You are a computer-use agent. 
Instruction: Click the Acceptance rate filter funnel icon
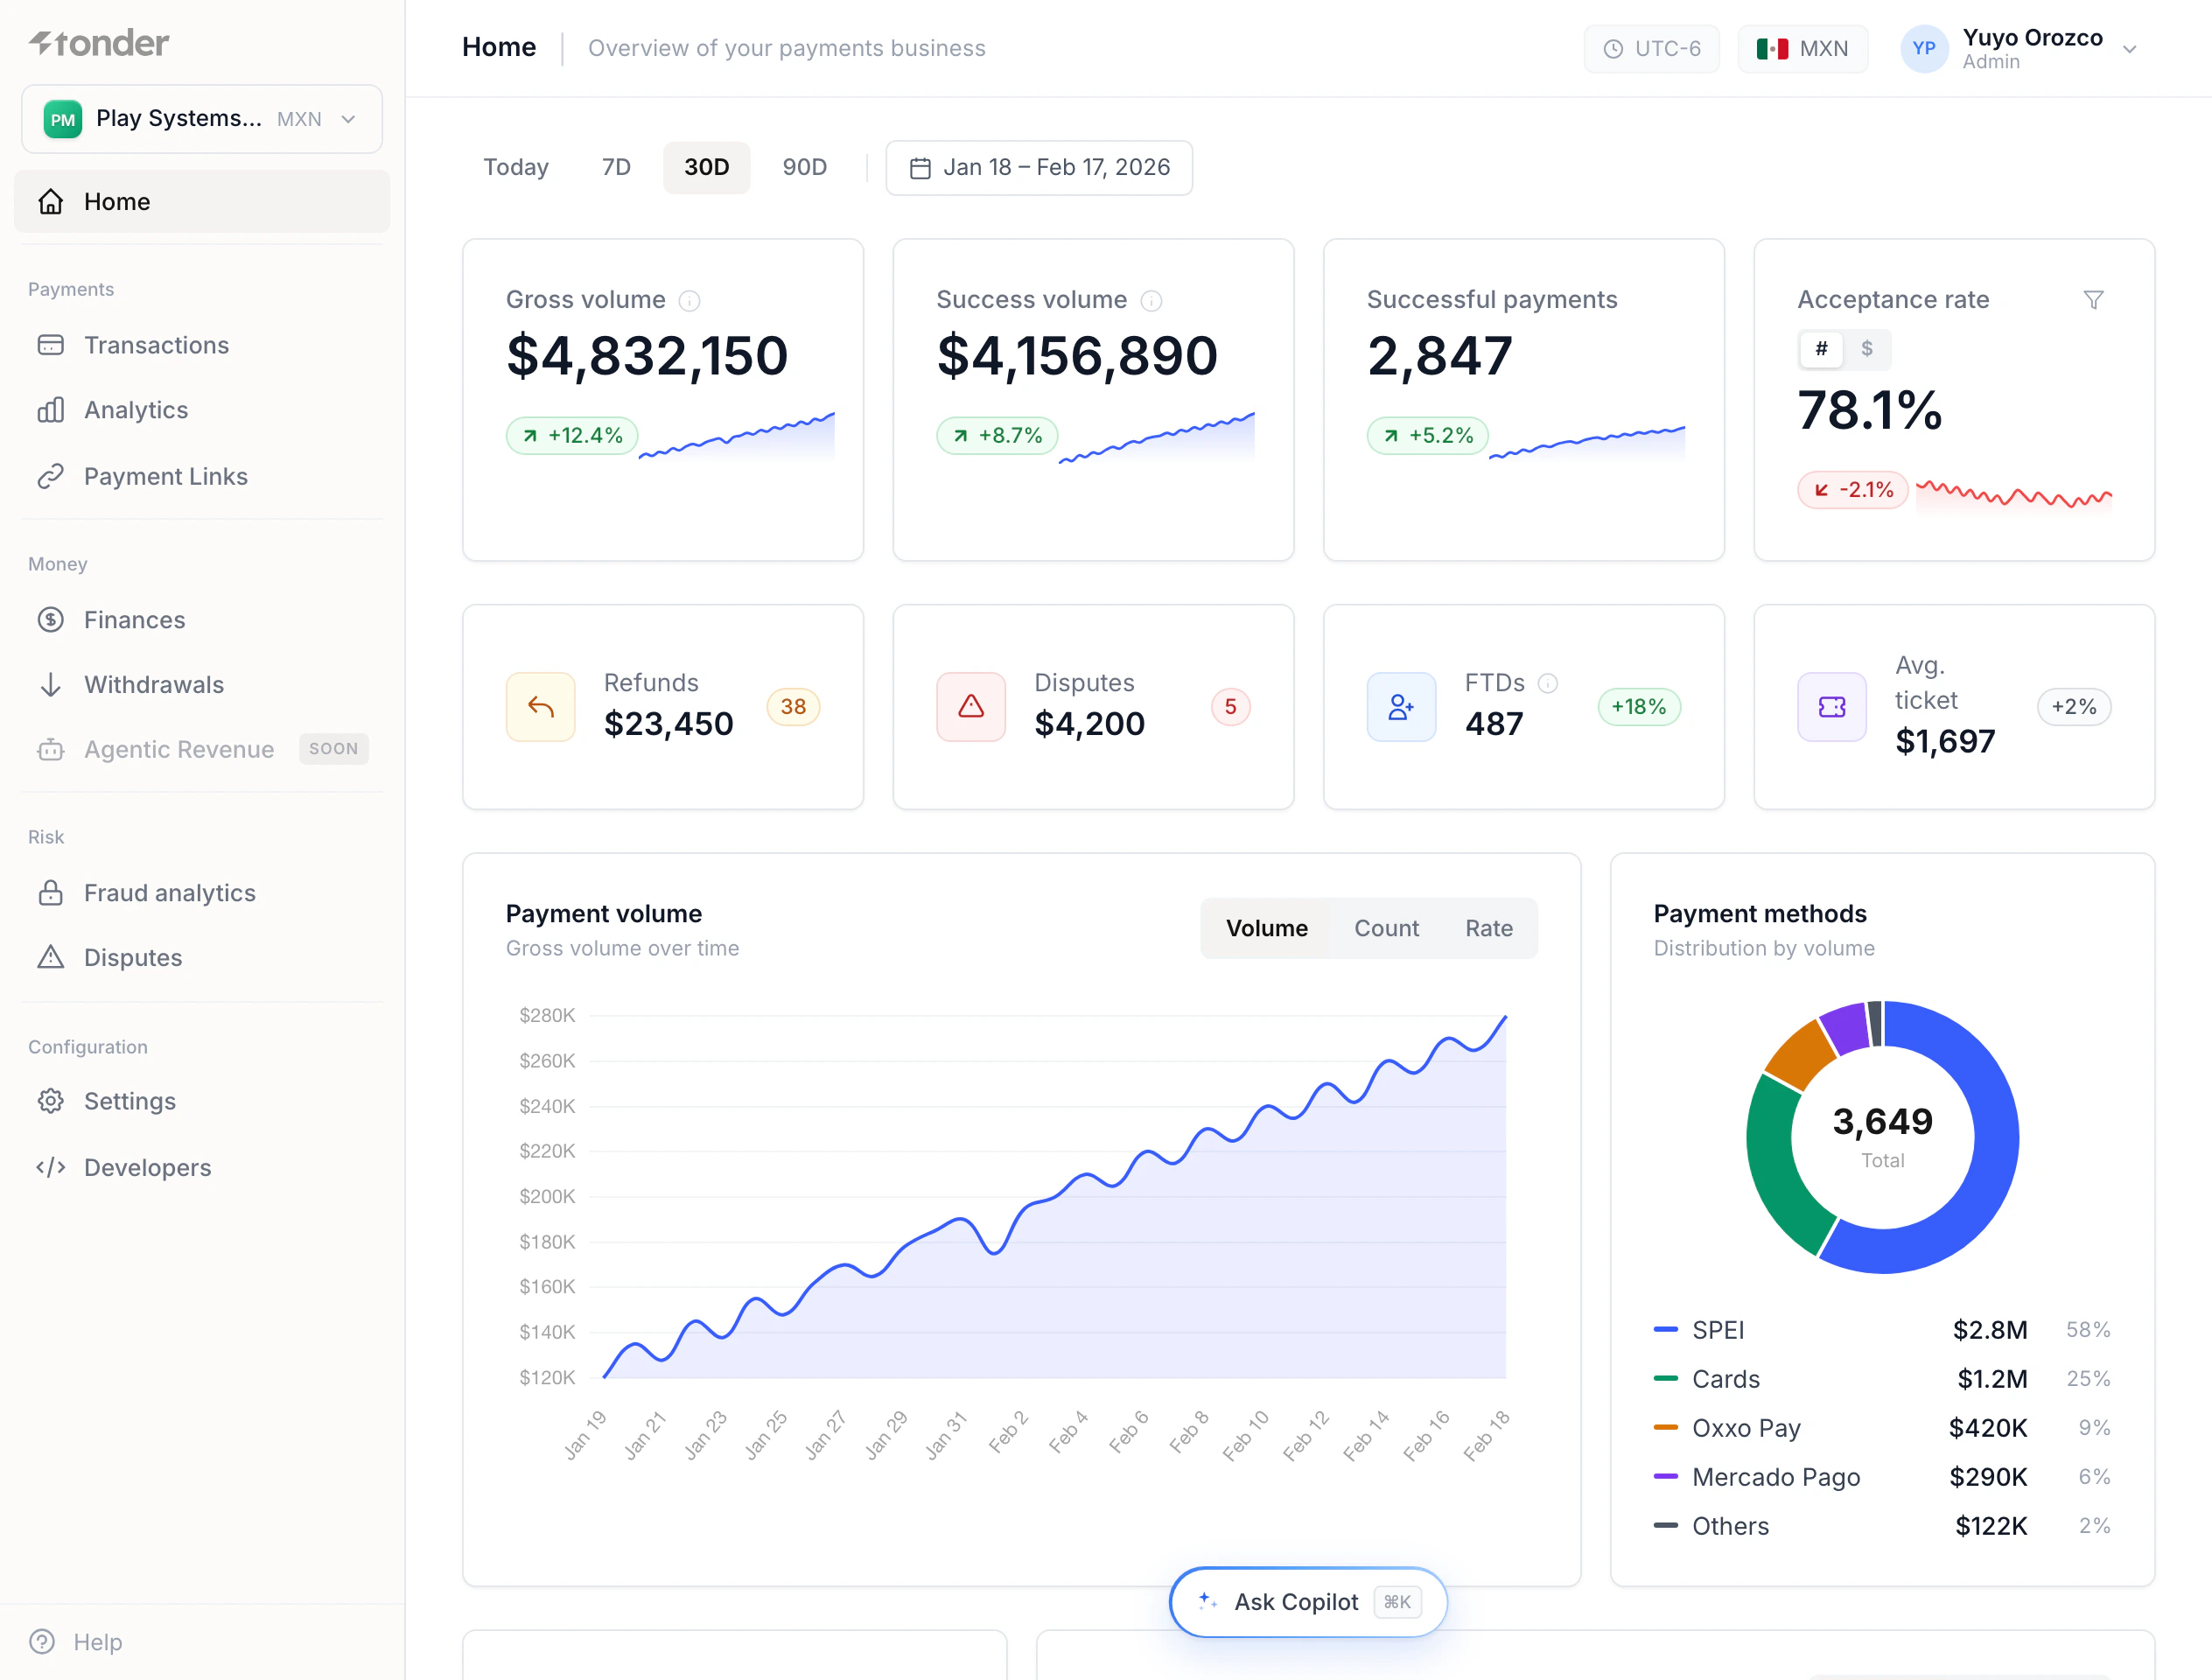[x=2094, y=300]
